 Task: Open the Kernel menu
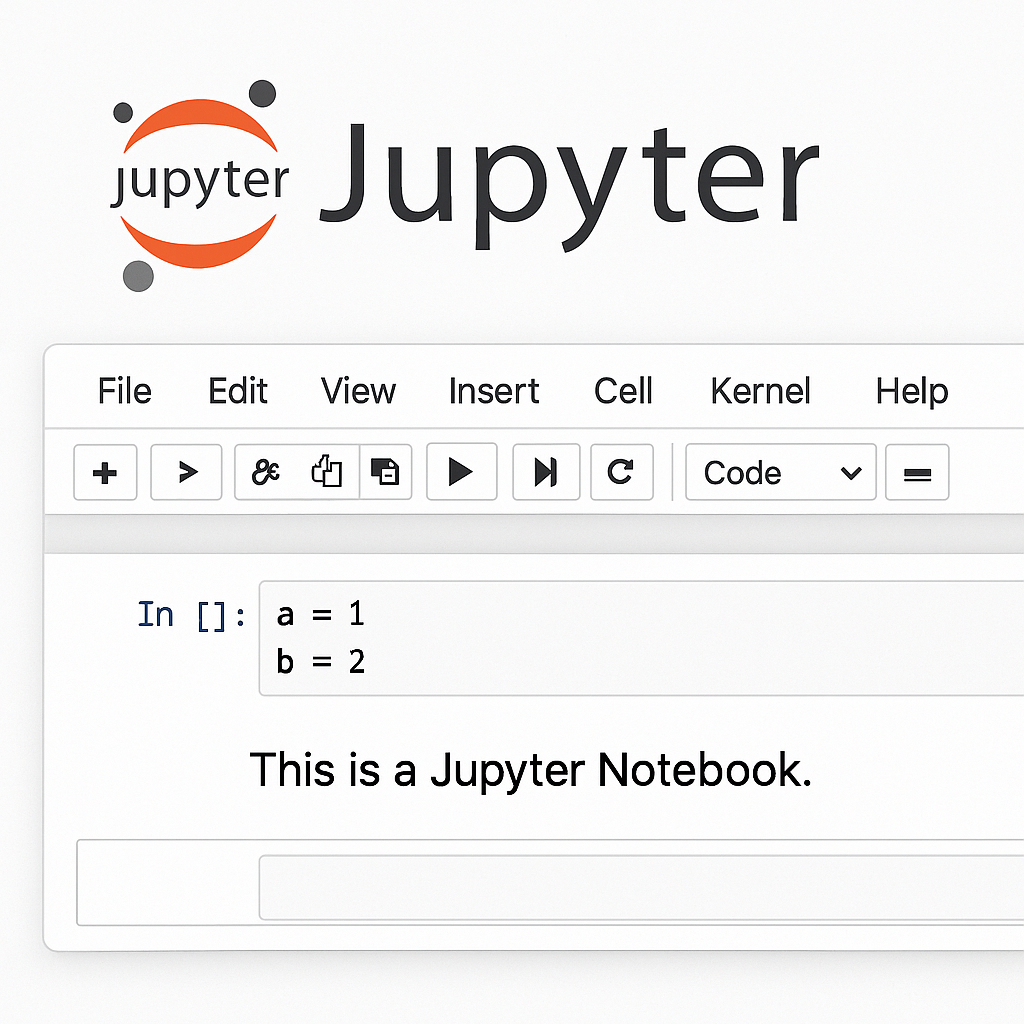(760, 391)
